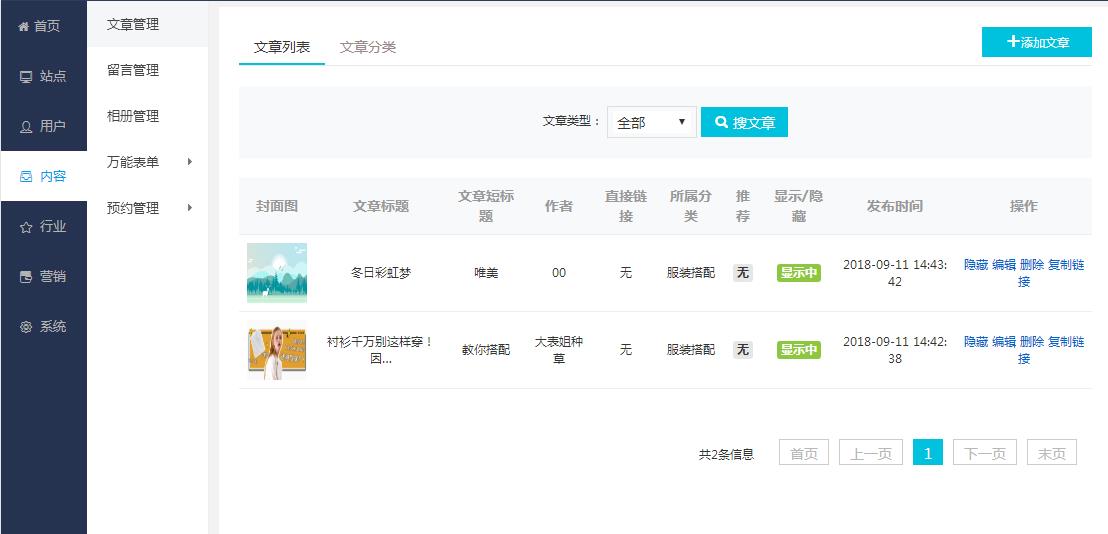Click 服装搭配 in the 冬日彩虹梦 row
Image resolution: width=1108 pixels, height=534 pixels.
tap(691, 273)
